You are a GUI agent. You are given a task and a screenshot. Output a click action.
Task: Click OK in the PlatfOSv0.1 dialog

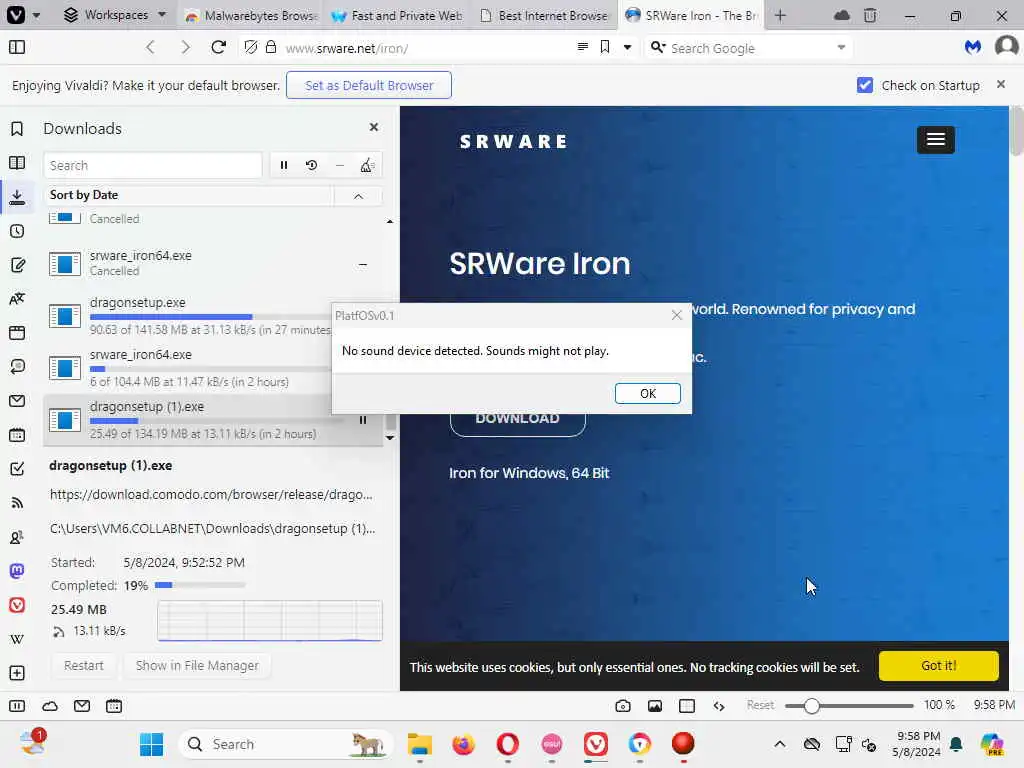pyautogui.click(x=647, y=393)
